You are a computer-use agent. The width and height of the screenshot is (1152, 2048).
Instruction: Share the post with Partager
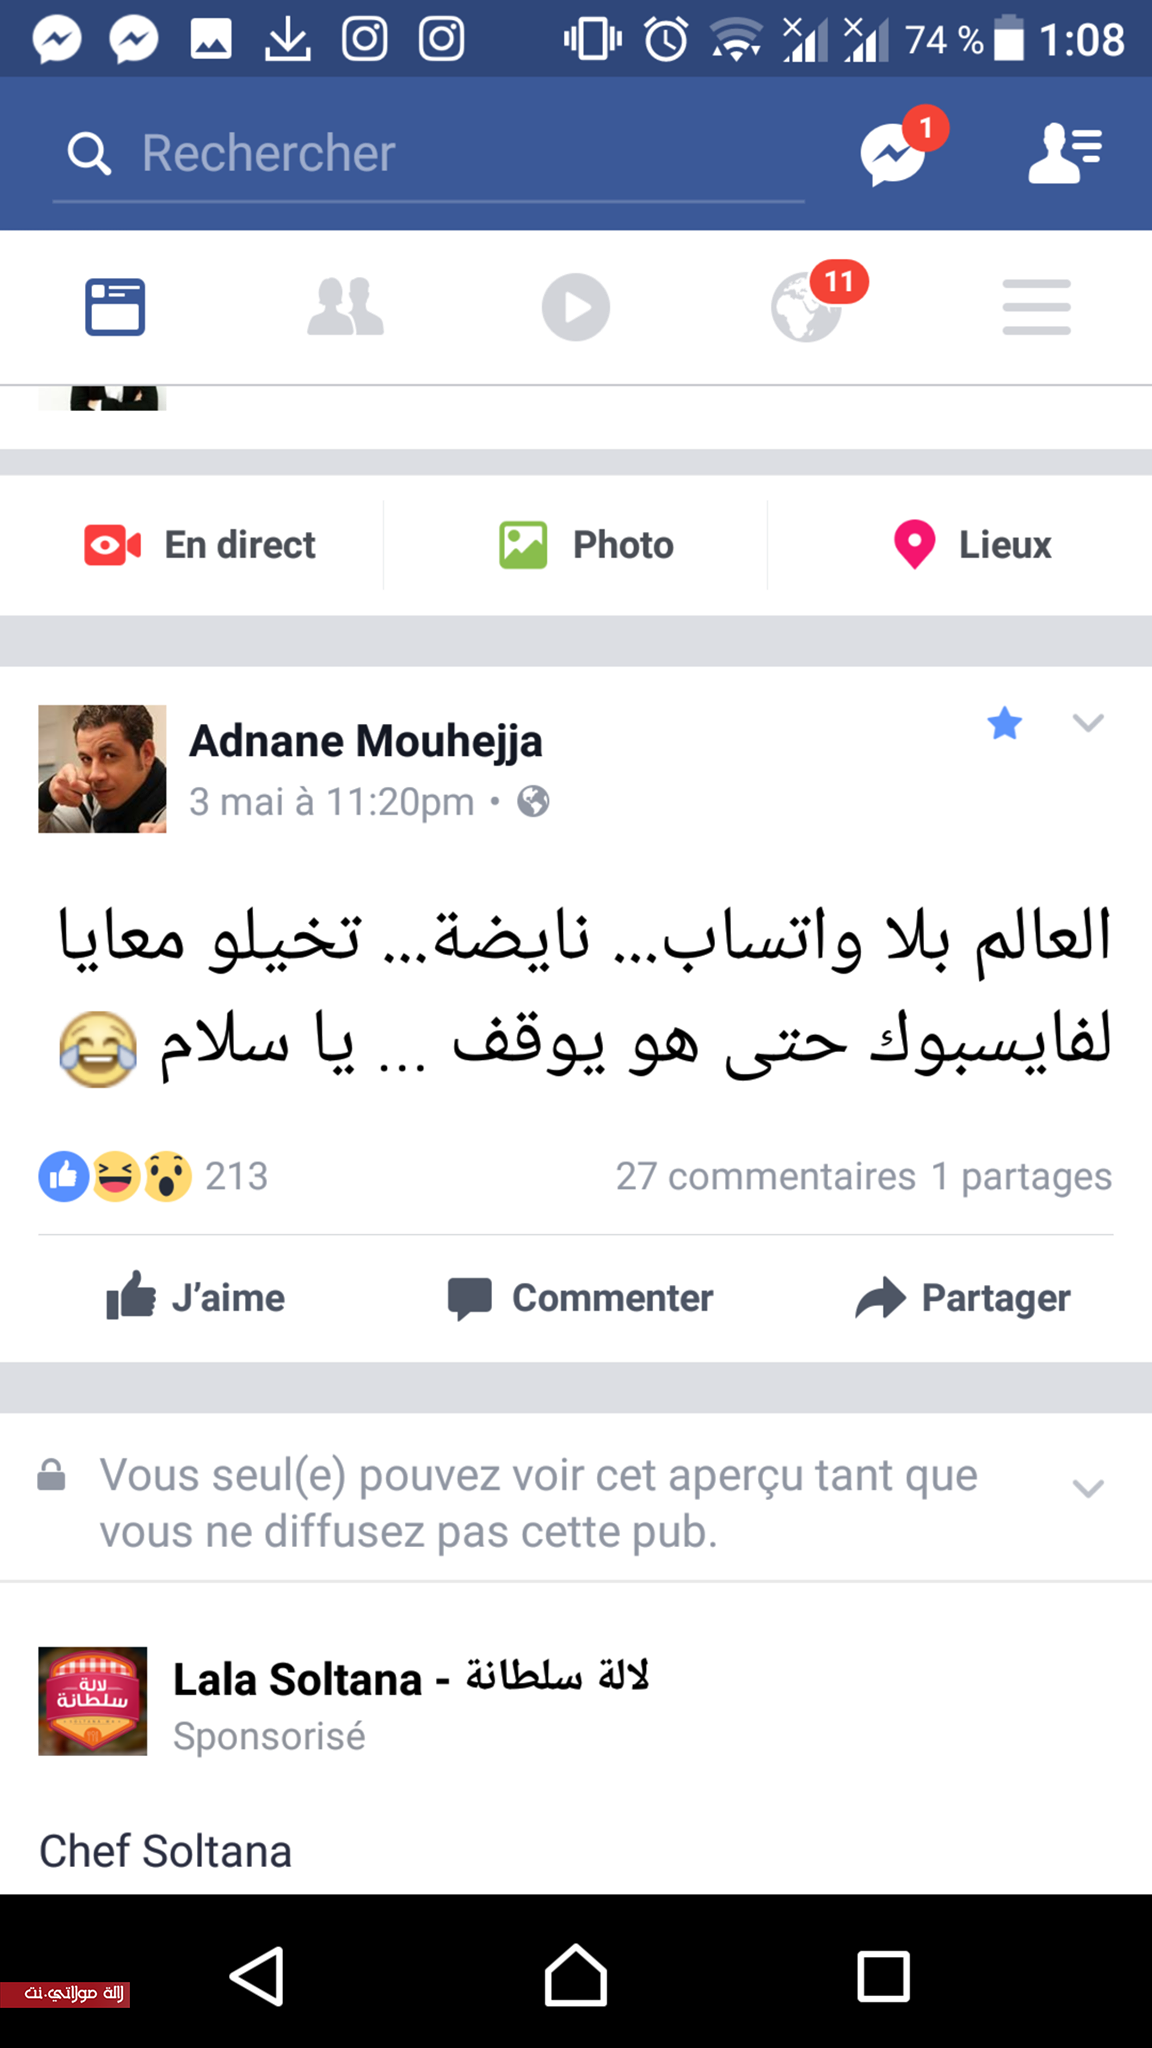click(963, 1297)
